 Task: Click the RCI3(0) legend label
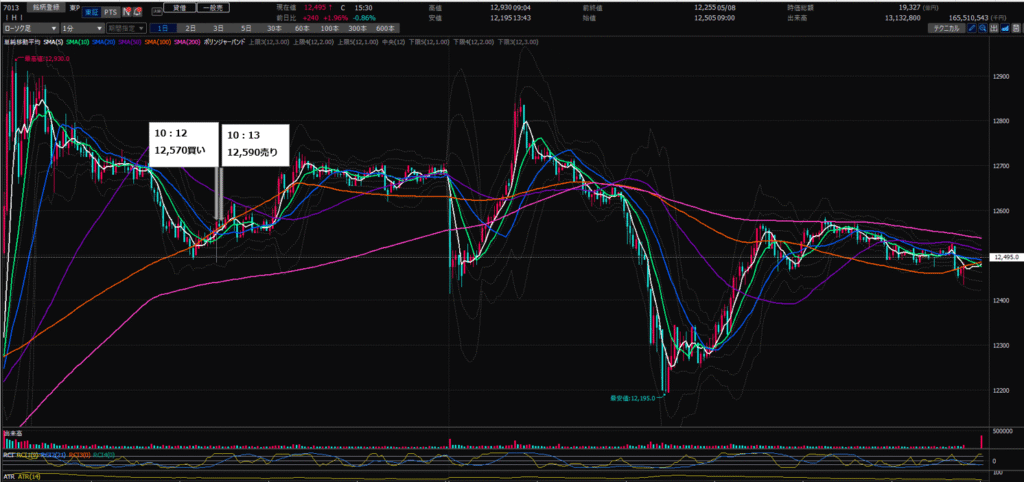point(79,455)
